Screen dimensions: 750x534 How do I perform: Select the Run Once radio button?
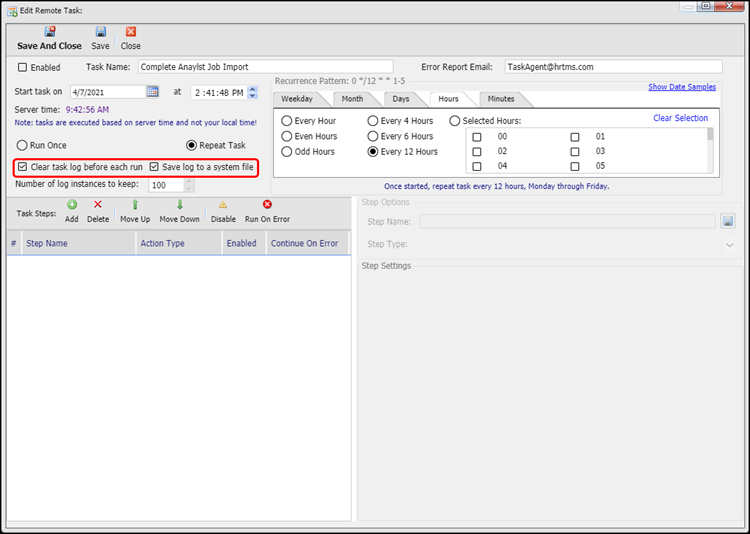[22, 145]
